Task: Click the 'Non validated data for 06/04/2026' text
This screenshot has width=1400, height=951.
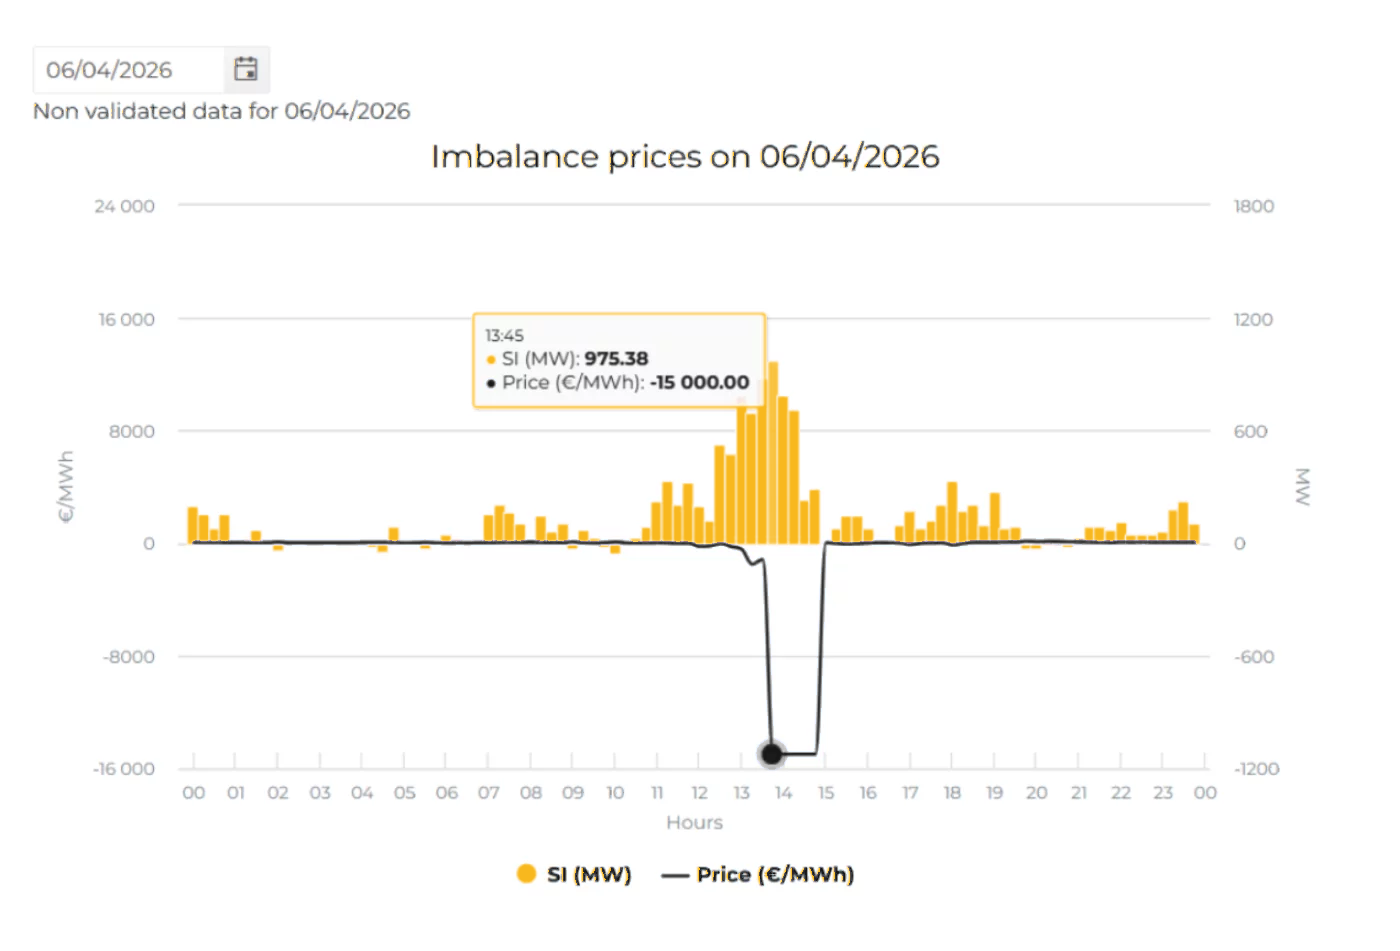Action: click(x=222, y=111)
